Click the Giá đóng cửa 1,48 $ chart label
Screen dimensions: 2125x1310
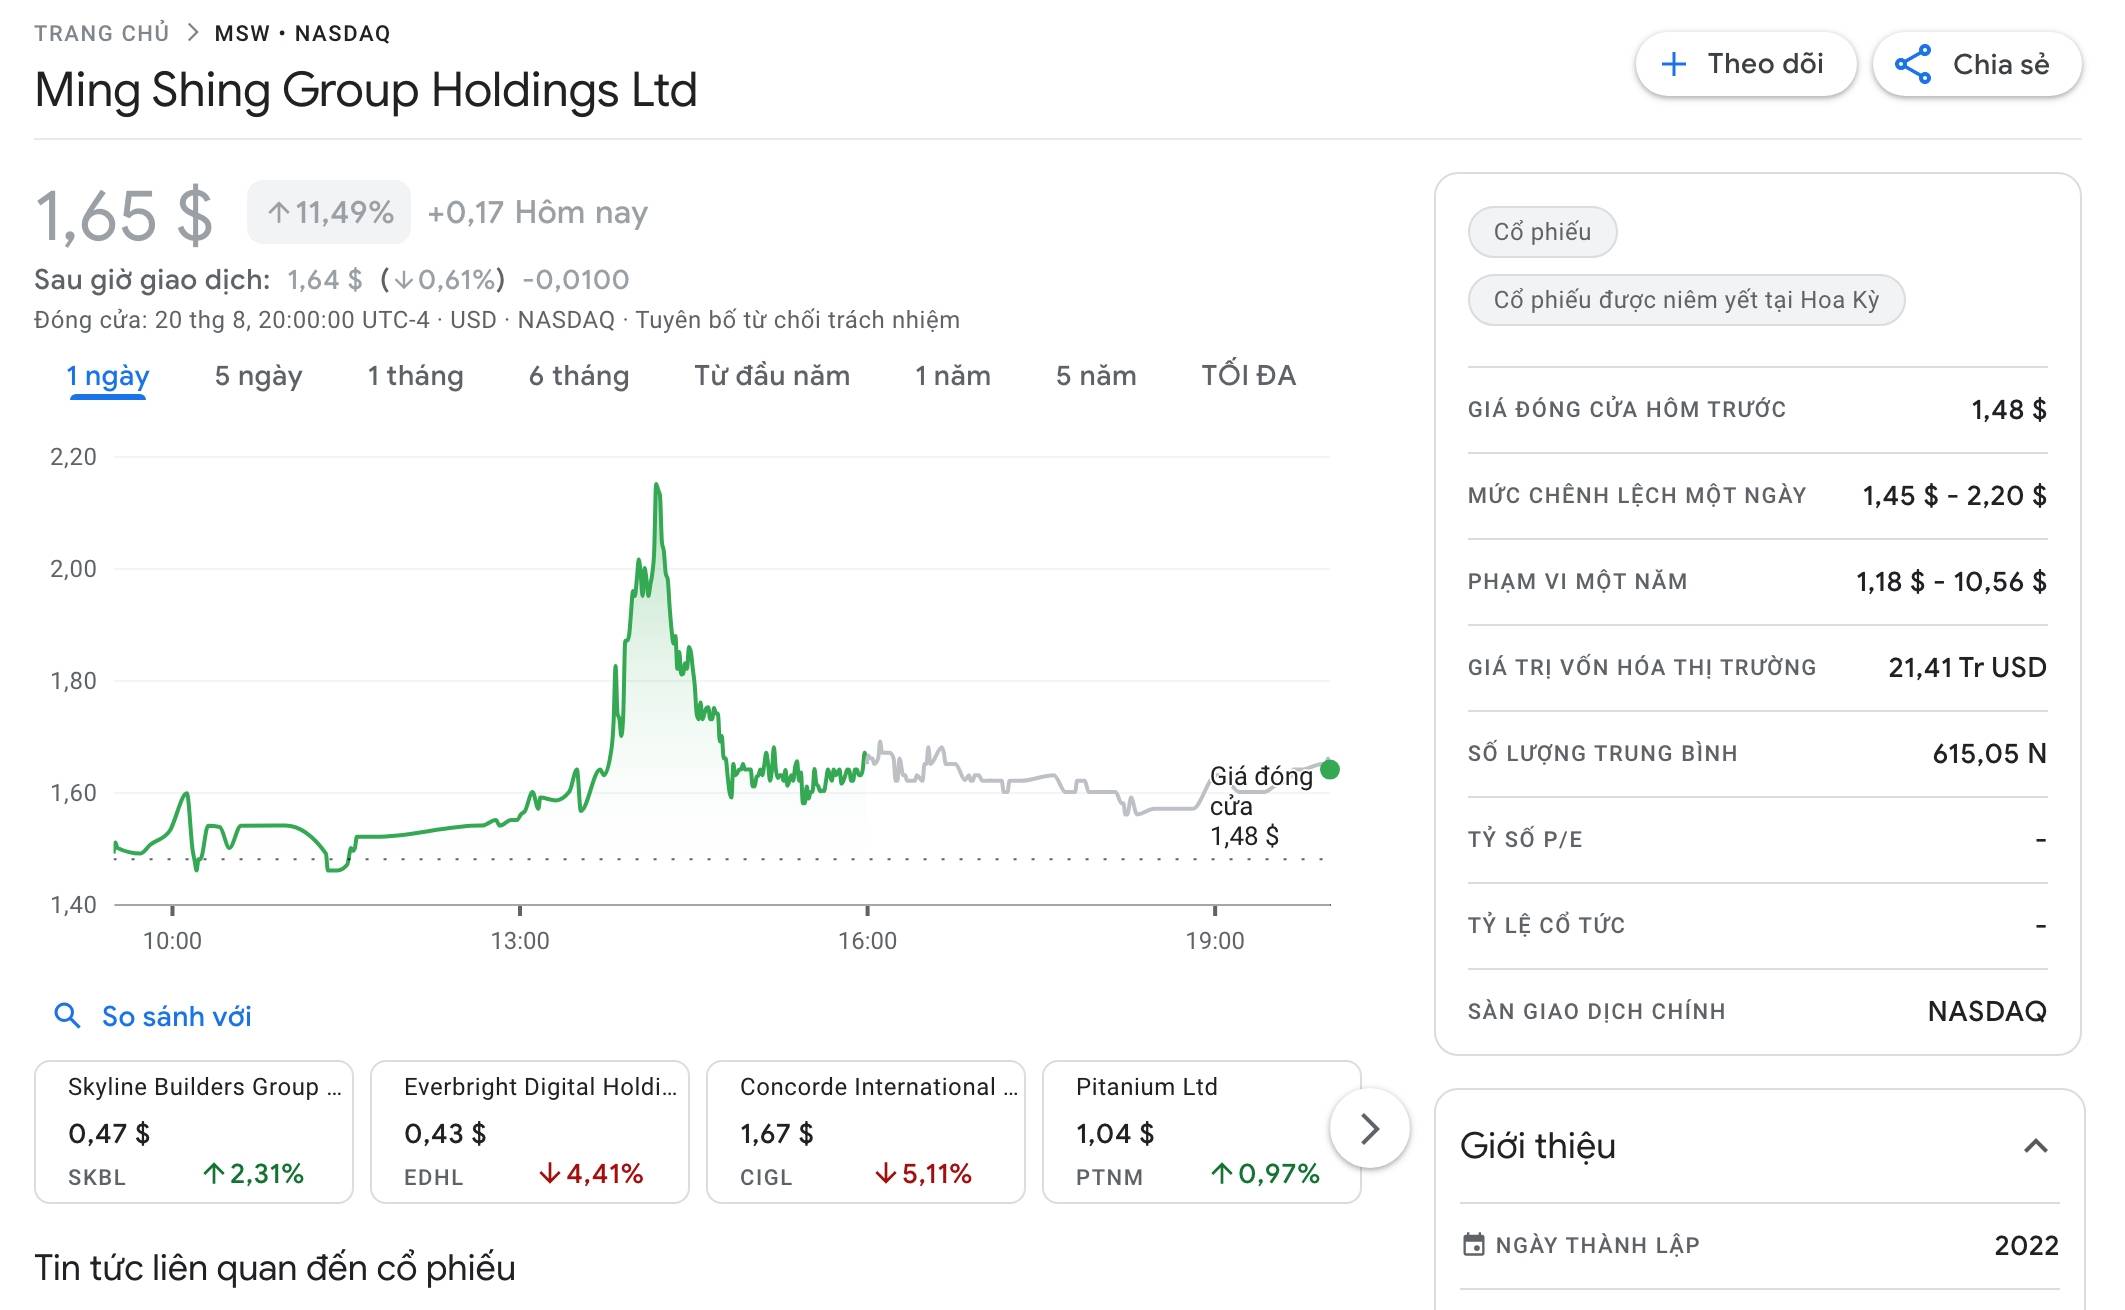click(1261, 806)
